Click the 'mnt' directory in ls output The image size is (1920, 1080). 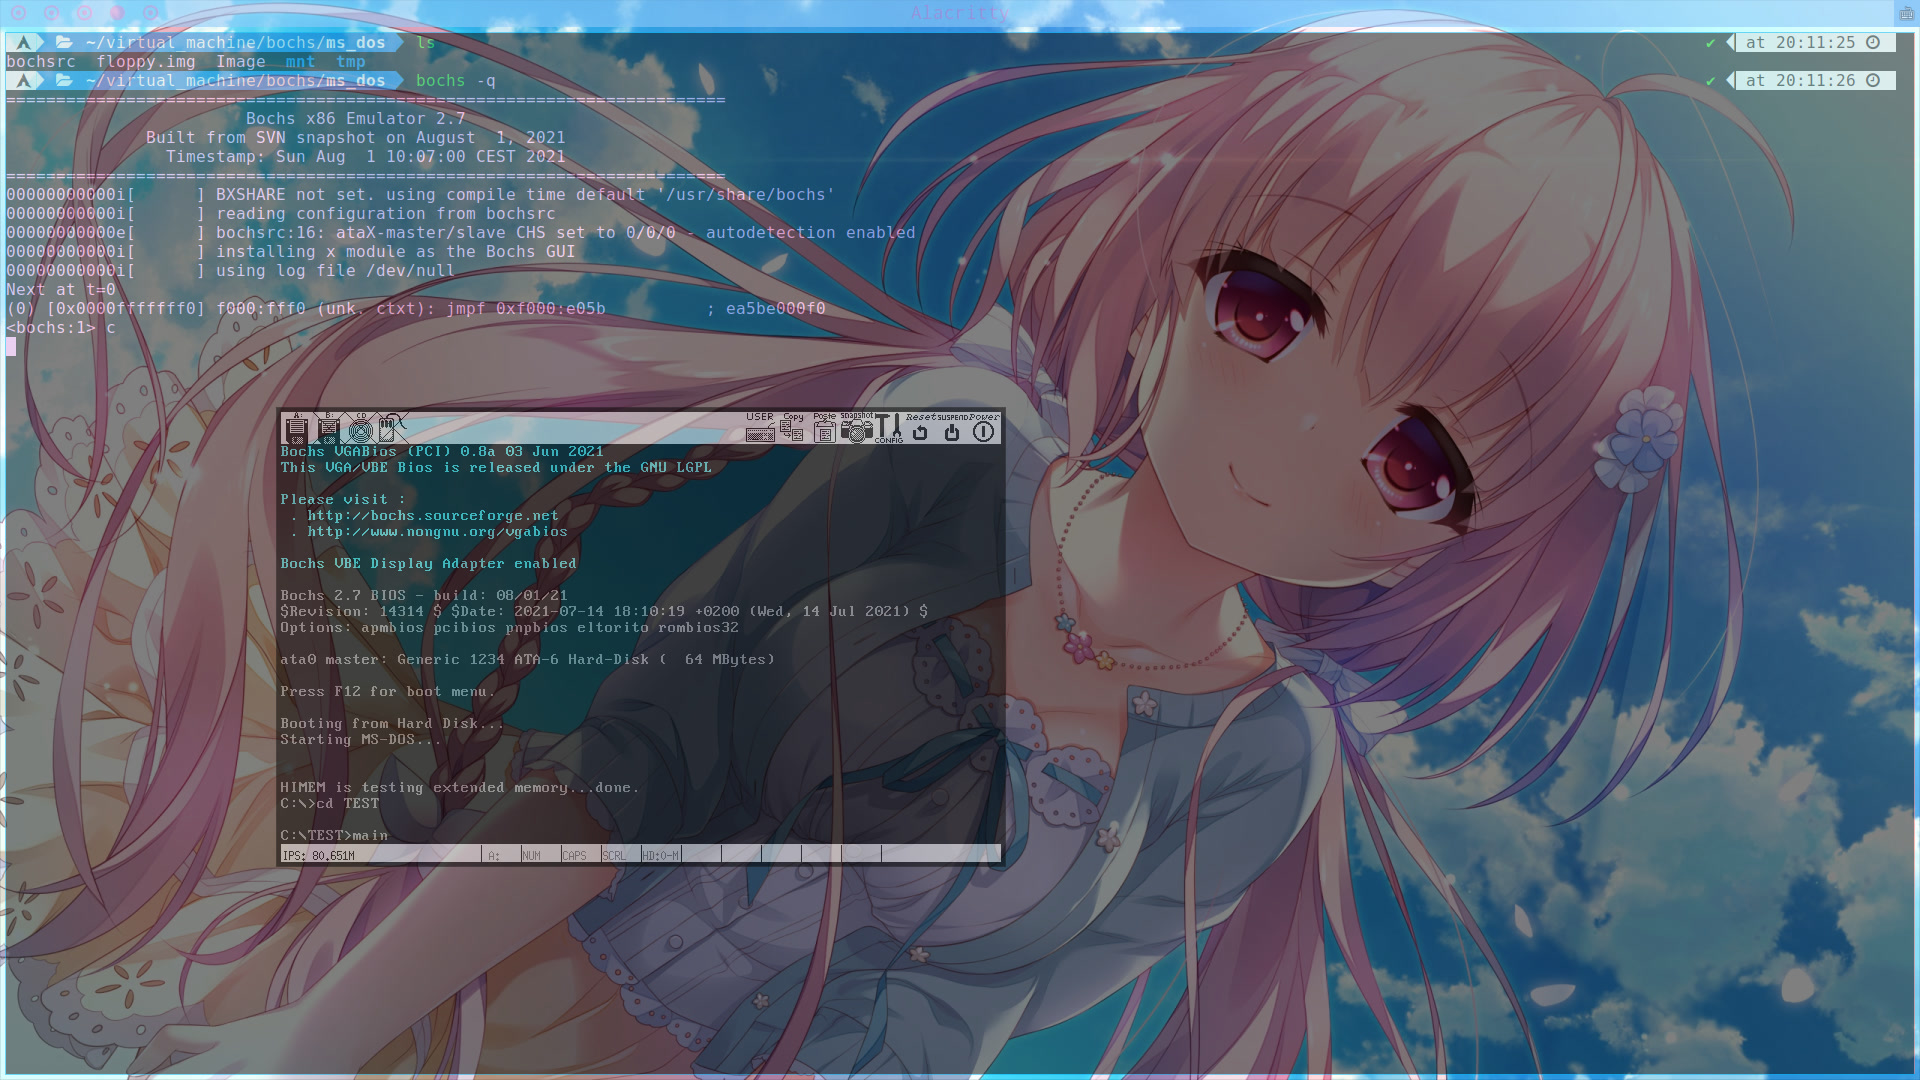click(300, 61)
